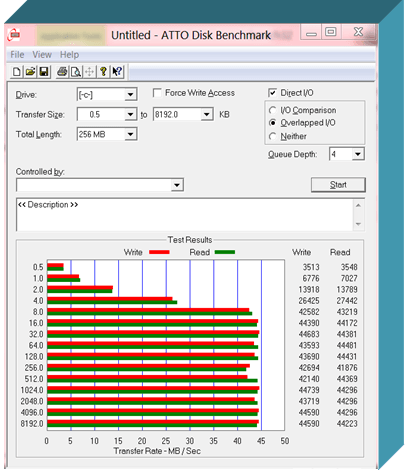The width and height of the screenshot is (407, 474).
Task: Click the read value 44223
Action: [x=347, y=424]
